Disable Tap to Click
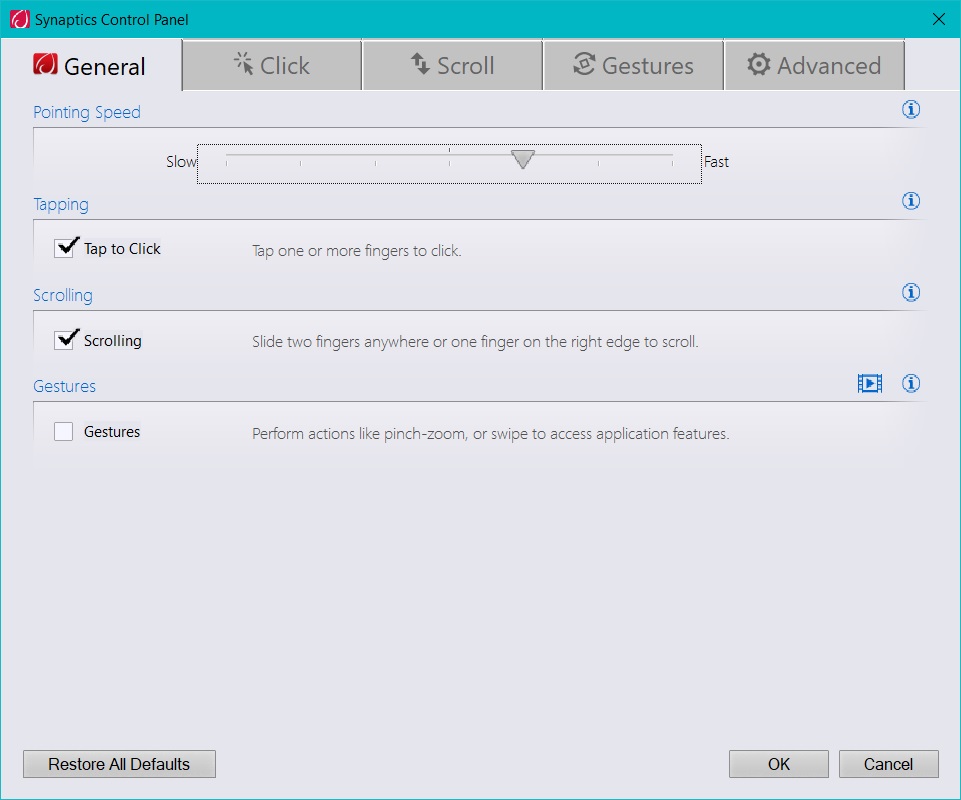Image resolution: width=961 pixels, height=800 pixels. (x=65, y=246)
